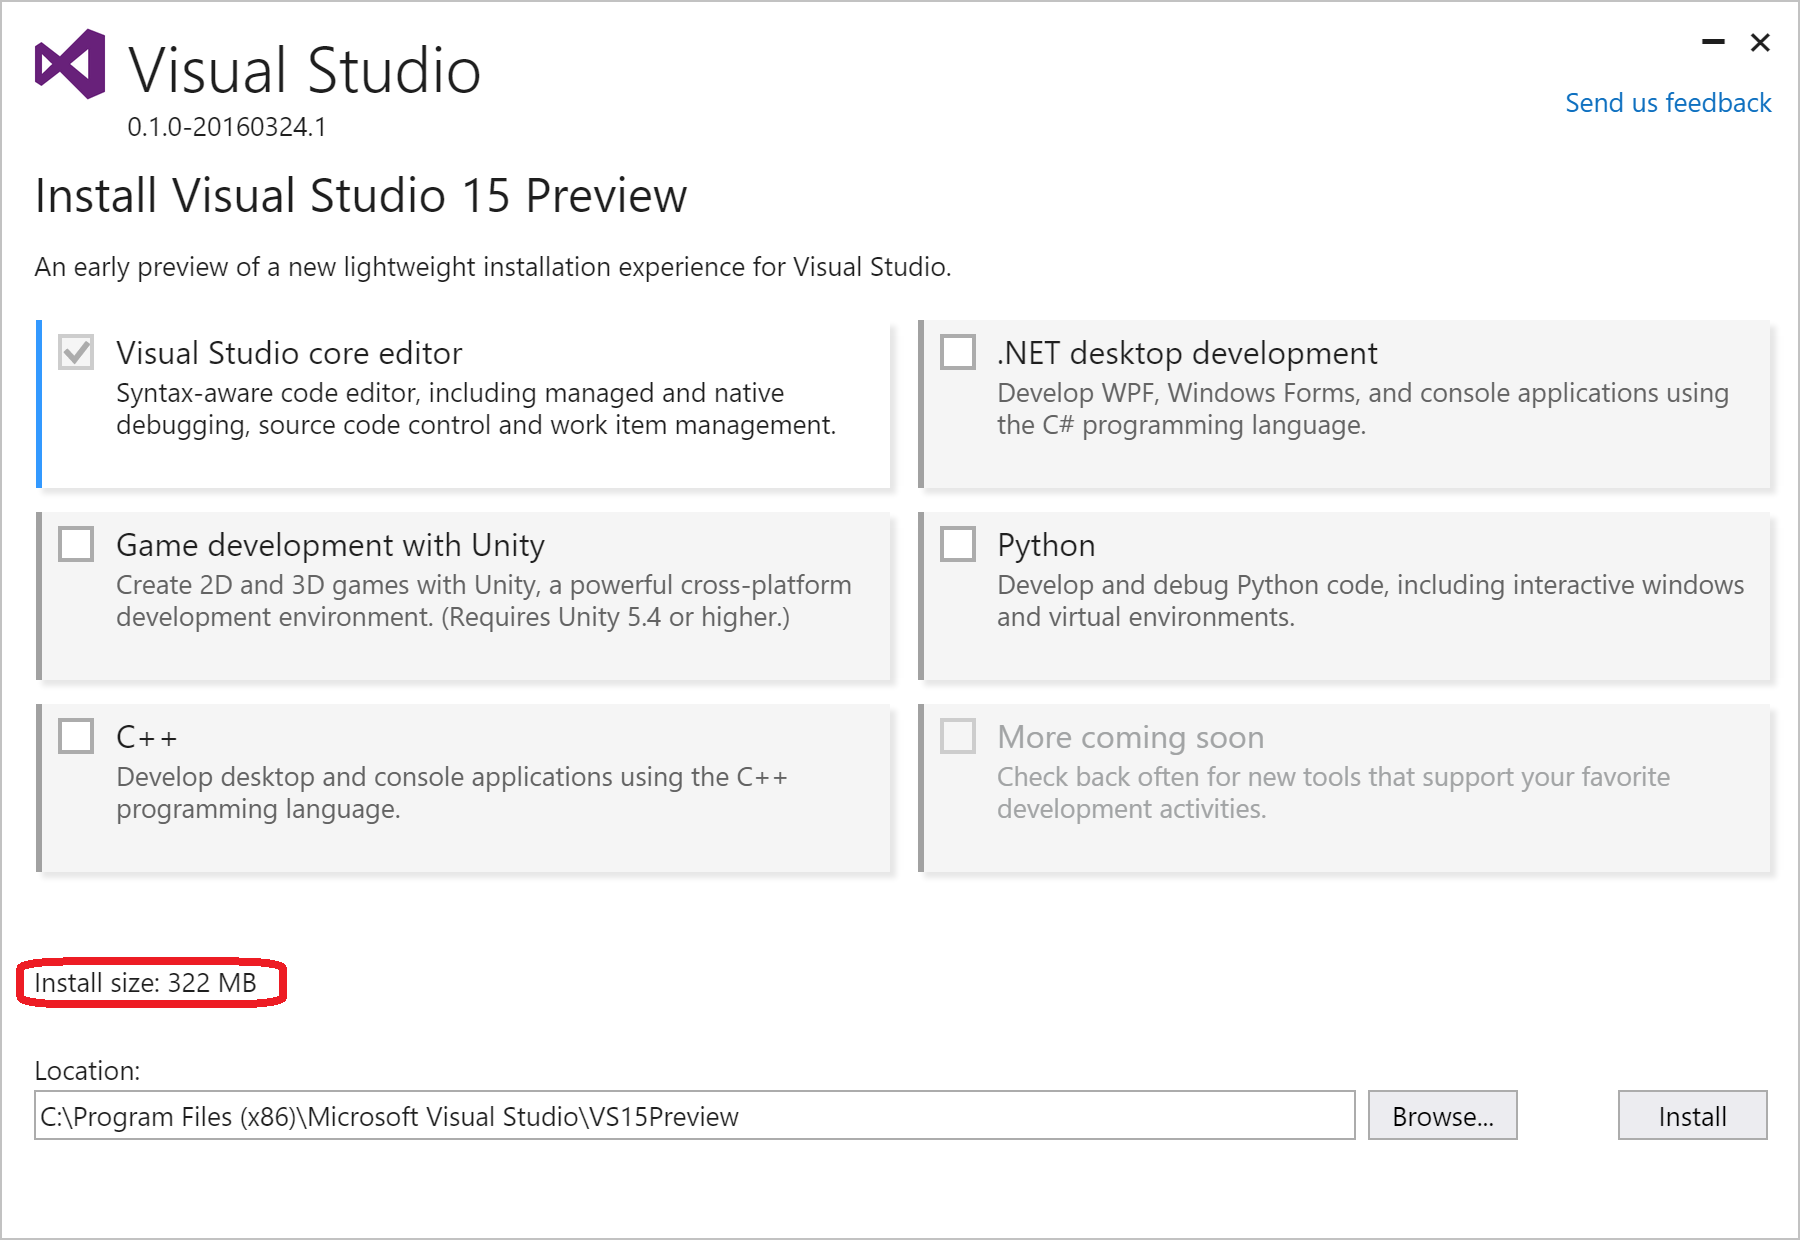Start installation with the Install button
The image size is (1800, 1240).
[x=1692, y=1115]
